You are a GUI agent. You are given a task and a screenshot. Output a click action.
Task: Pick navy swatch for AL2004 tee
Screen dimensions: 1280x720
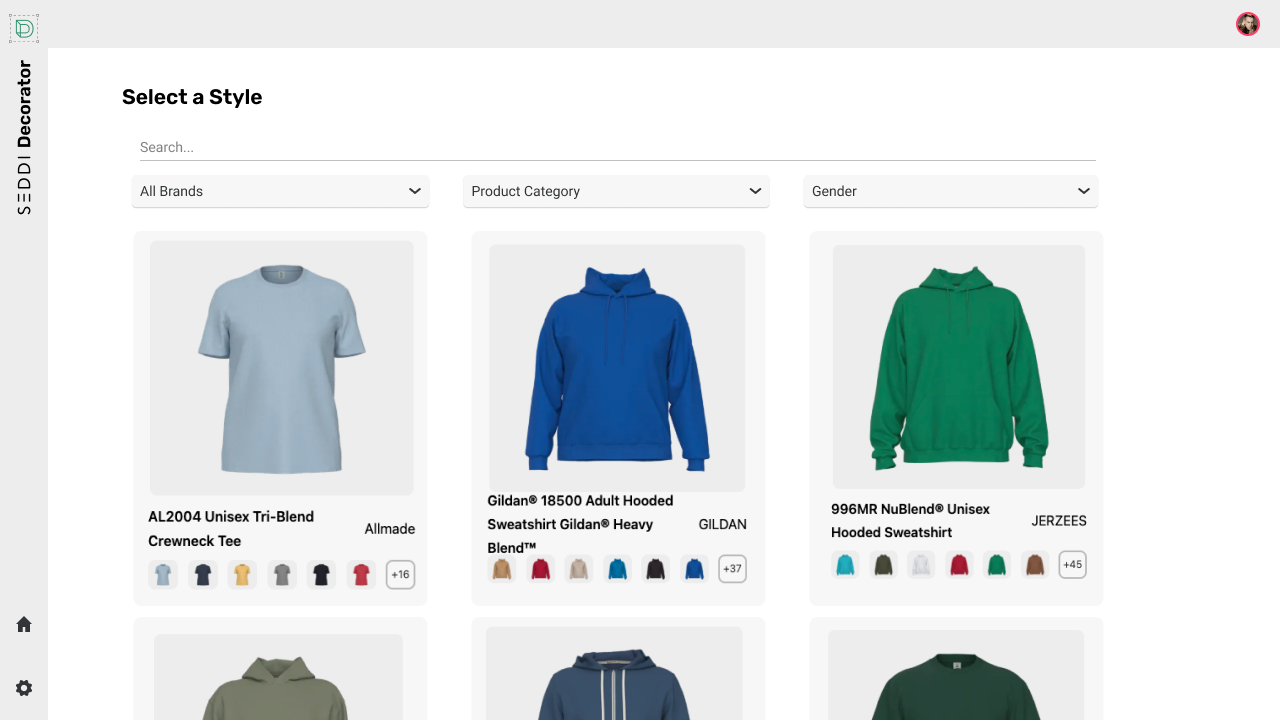tap(203, 575)
